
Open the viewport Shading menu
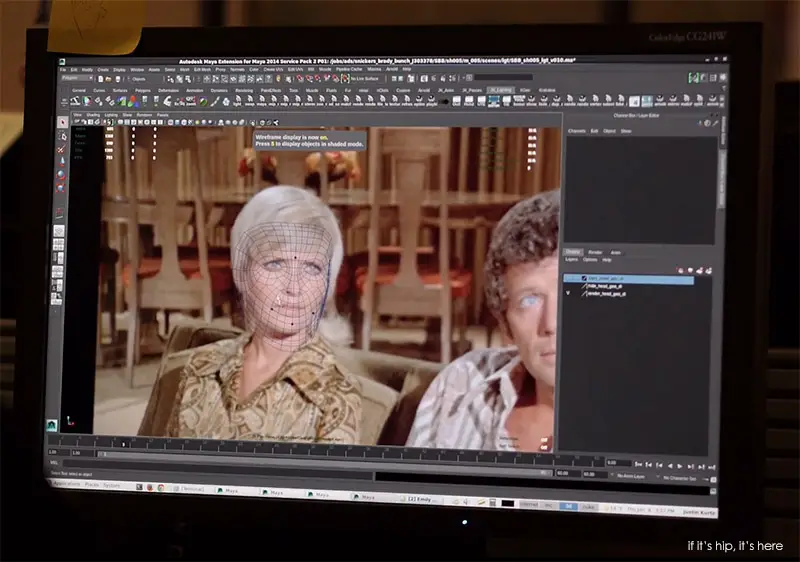click(93, 115)
